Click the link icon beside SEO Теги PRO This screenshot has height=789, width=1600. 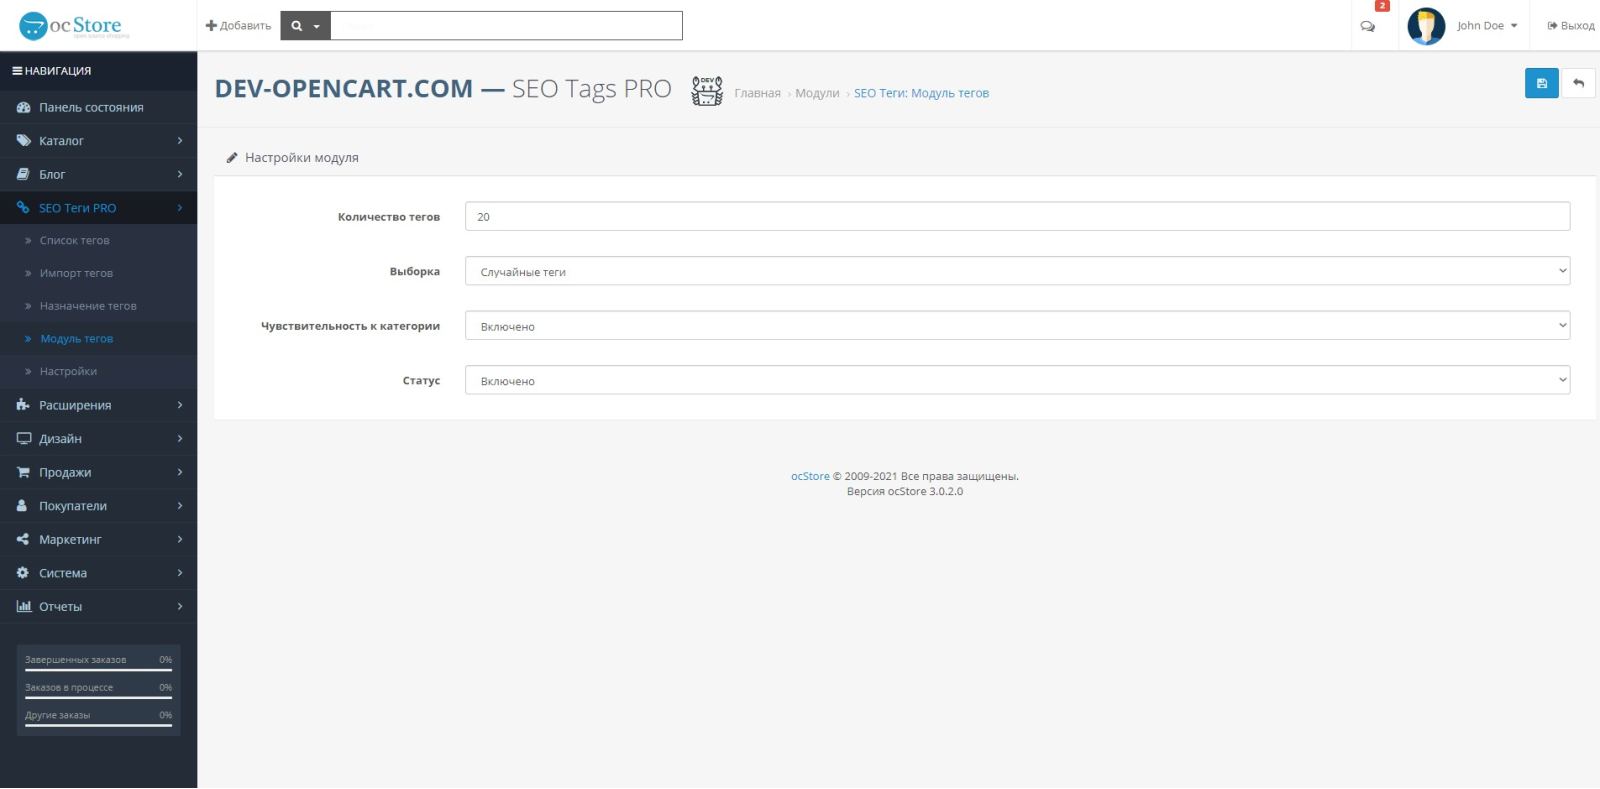point(23,208)
